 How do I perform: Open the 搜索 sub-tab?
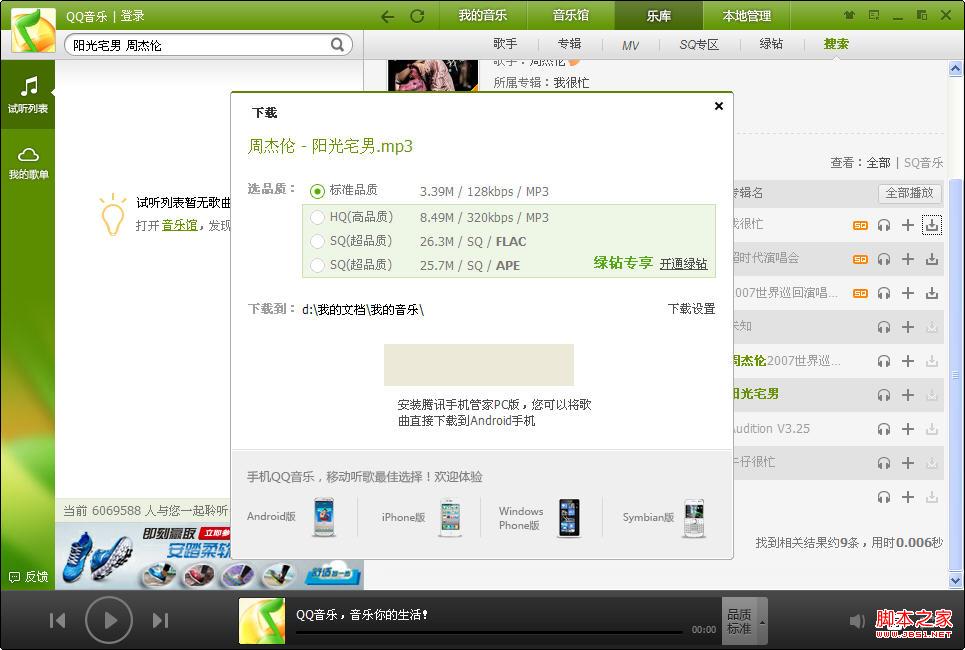coord(836,44)
